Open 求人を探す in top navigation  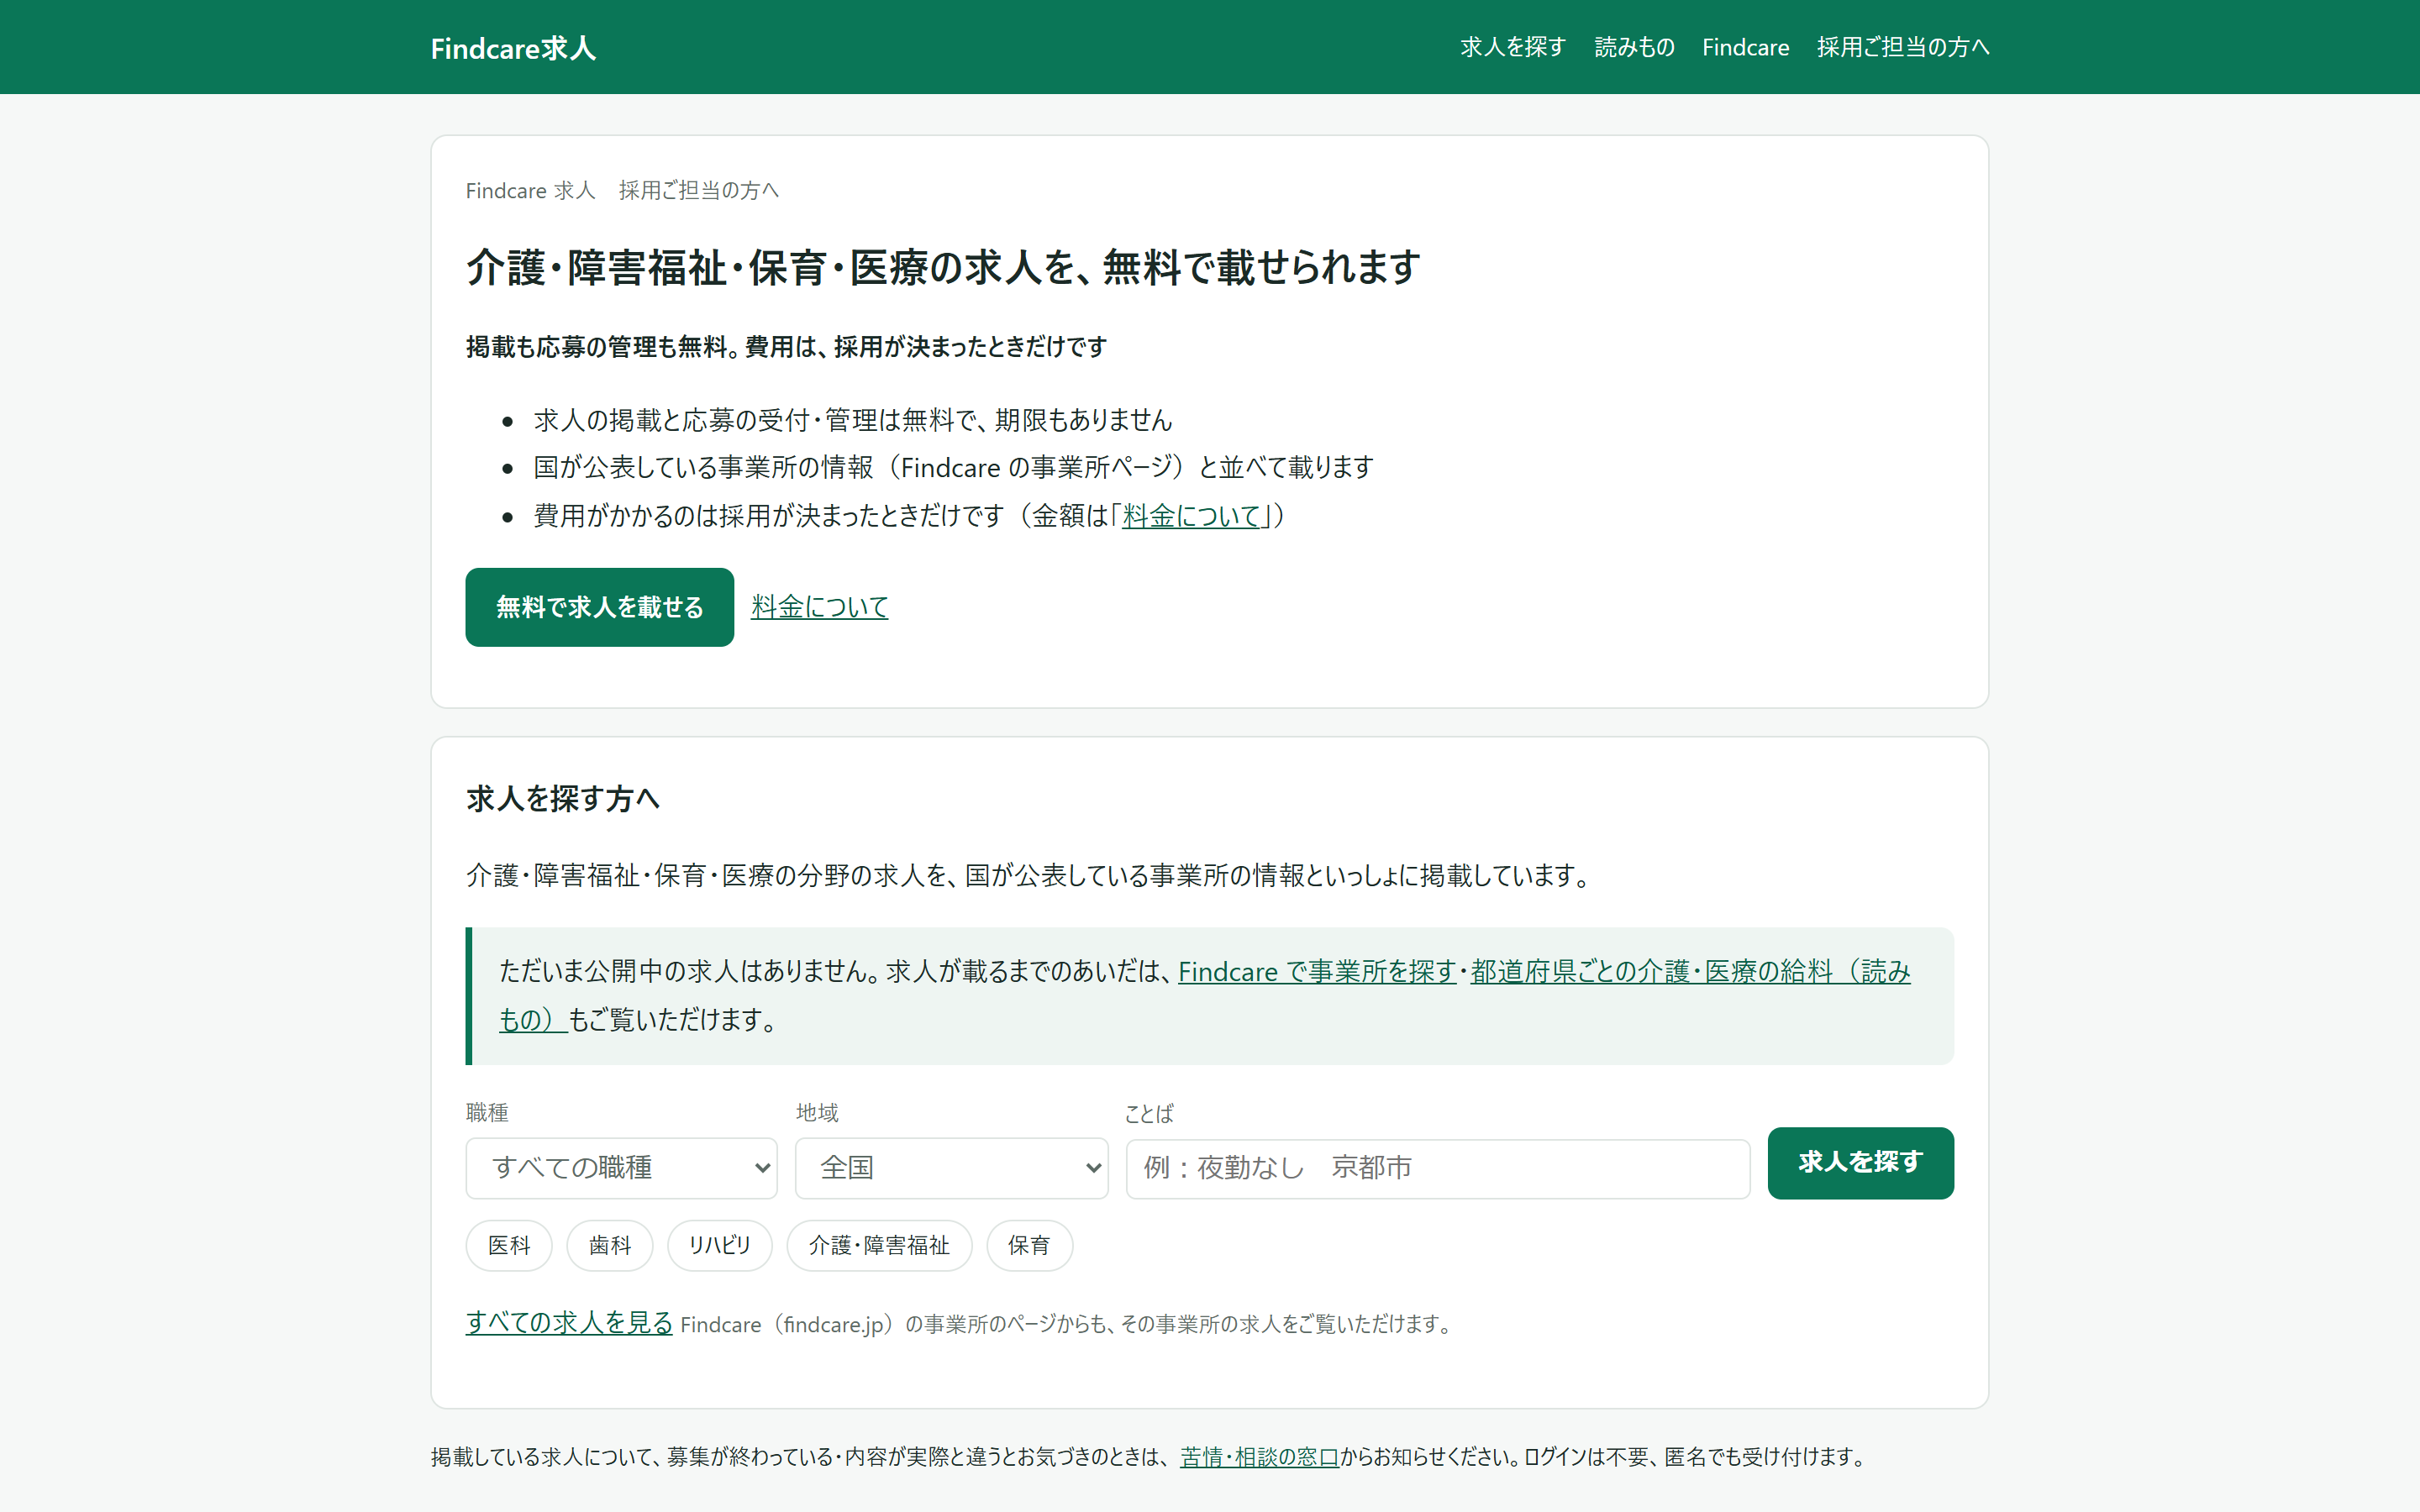point(1512,47)
